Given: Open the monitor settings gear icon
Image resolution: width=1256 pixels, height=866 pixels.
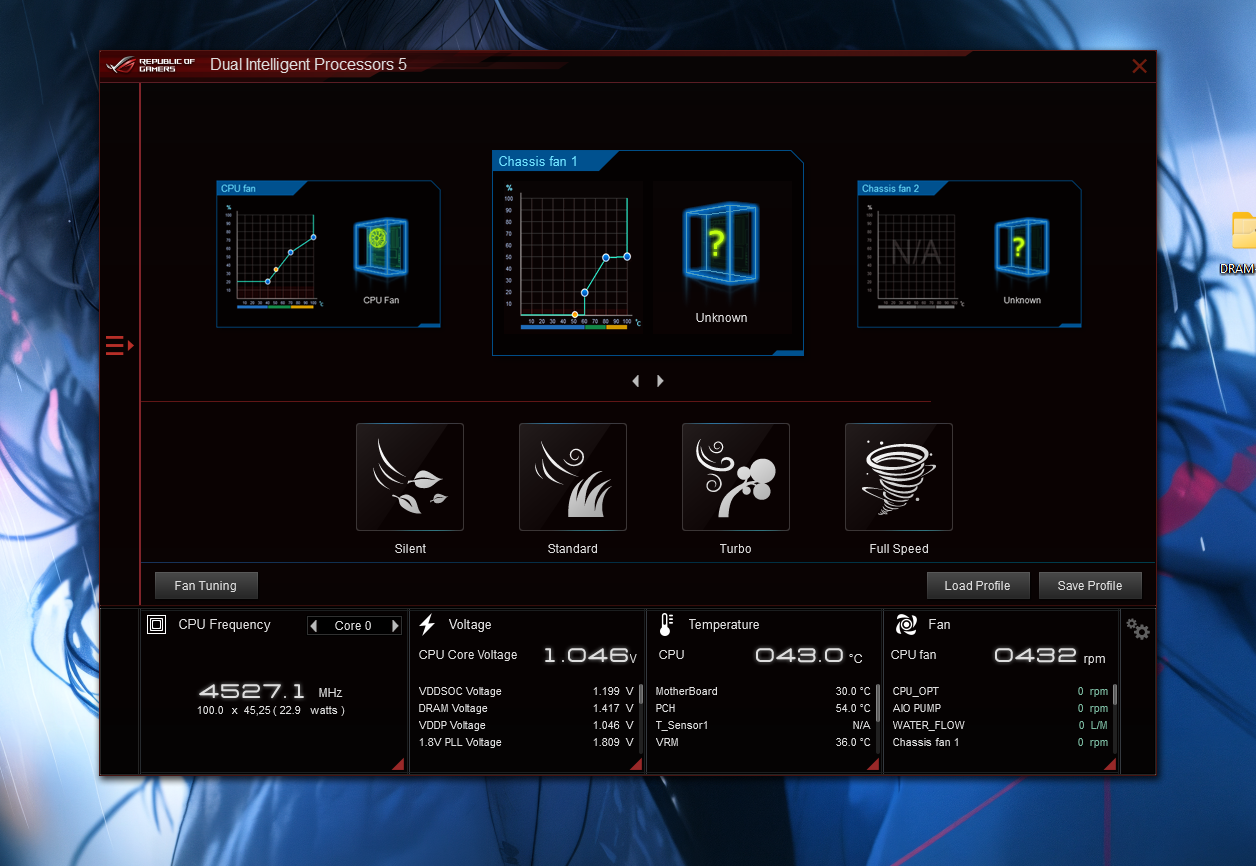Looking at the screenshot, I should pos(1138,629).
